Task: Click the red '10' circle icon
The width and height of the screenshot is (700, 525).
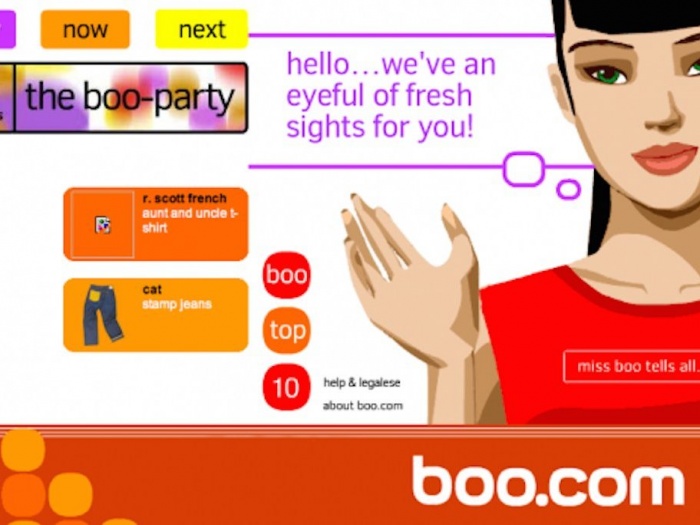Action: [286, 387]
